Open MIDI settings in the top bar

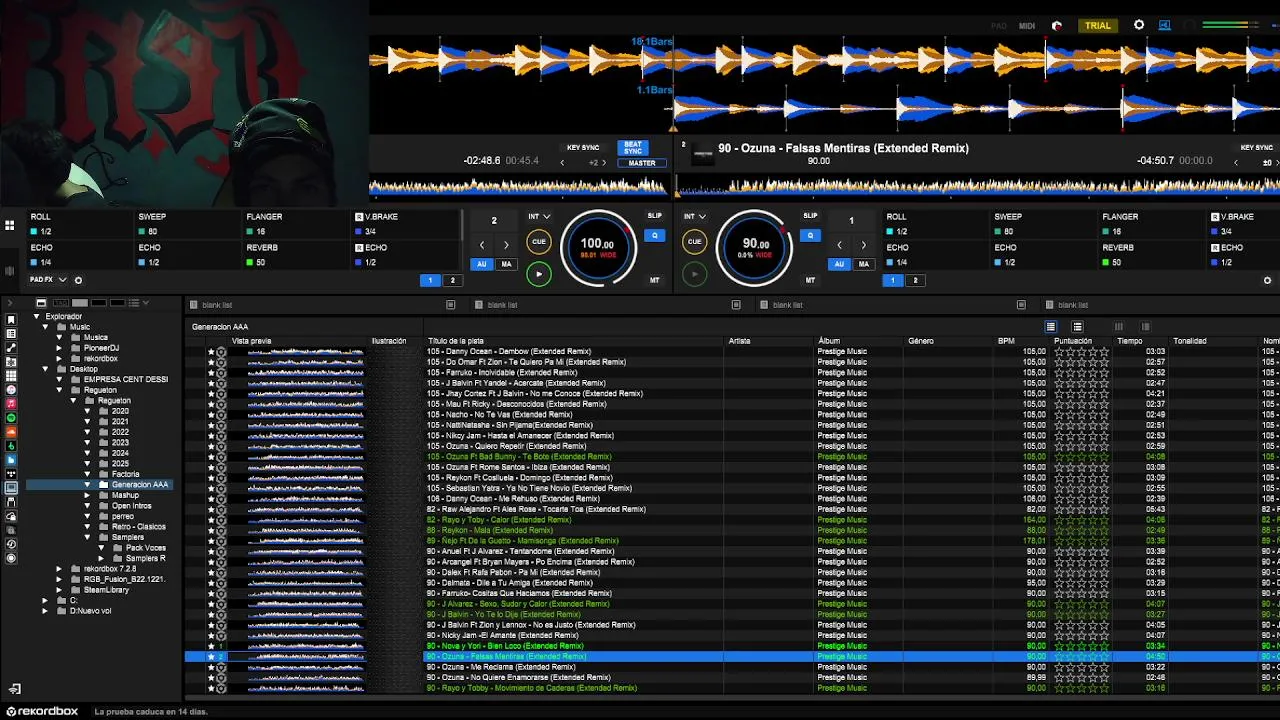1027,25
